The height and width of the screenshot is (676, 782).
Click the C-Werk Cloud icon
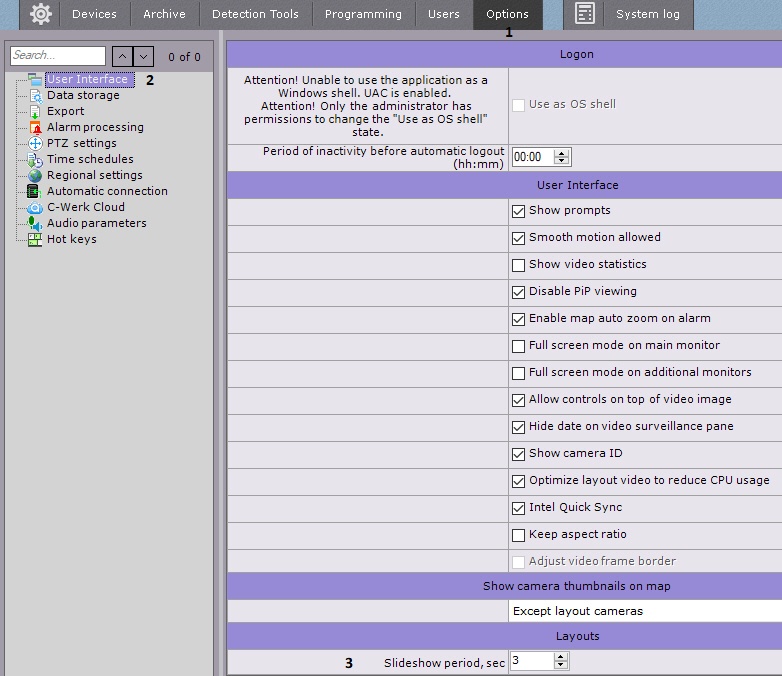[35, 208]
